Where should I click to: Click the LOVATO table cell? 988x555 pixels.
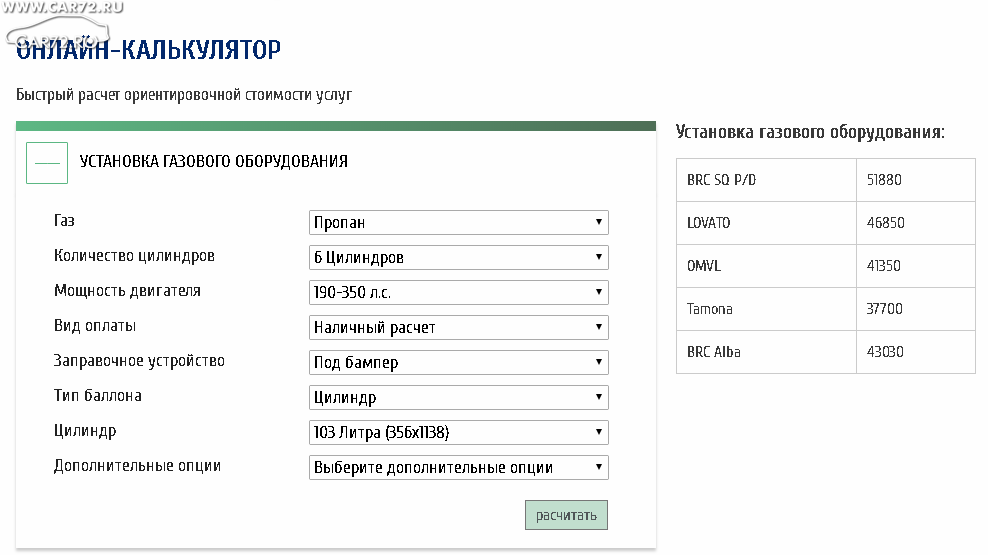[766, 223]
